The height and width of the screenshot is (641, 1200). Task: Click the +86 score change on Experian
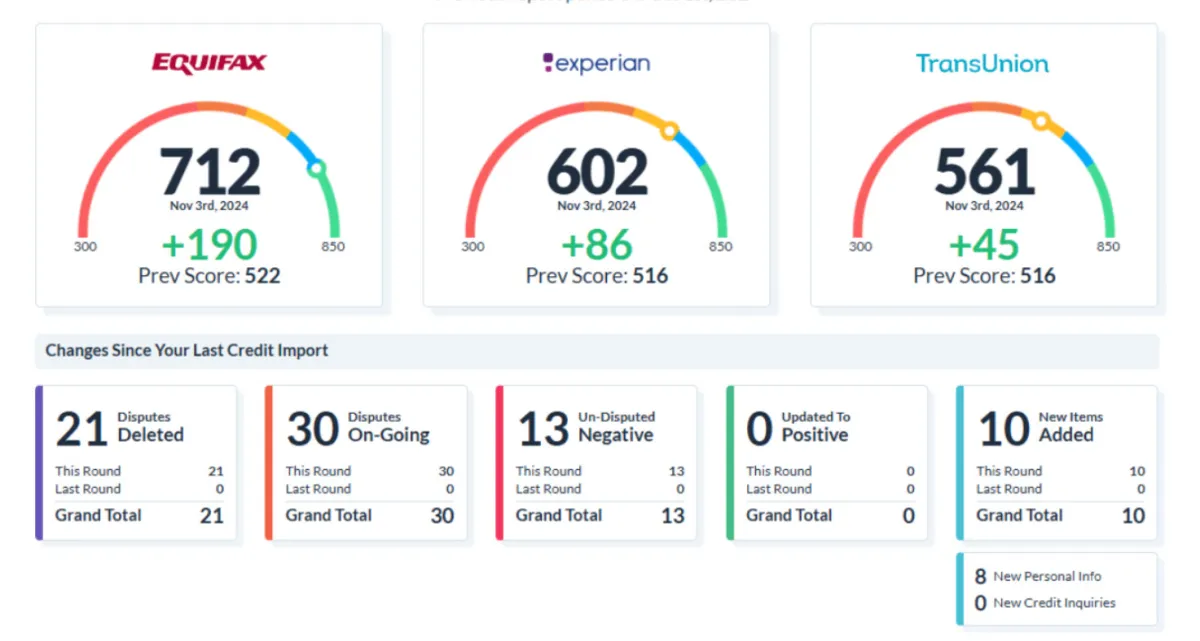597,245
